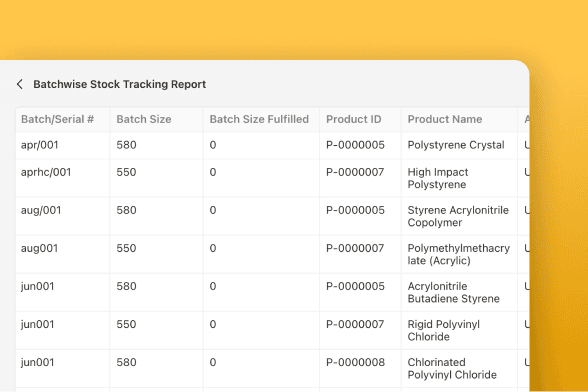Click fulfilled value 0 in aug001 row
Viewport: 588px width, 392px height.
point(213,248)
